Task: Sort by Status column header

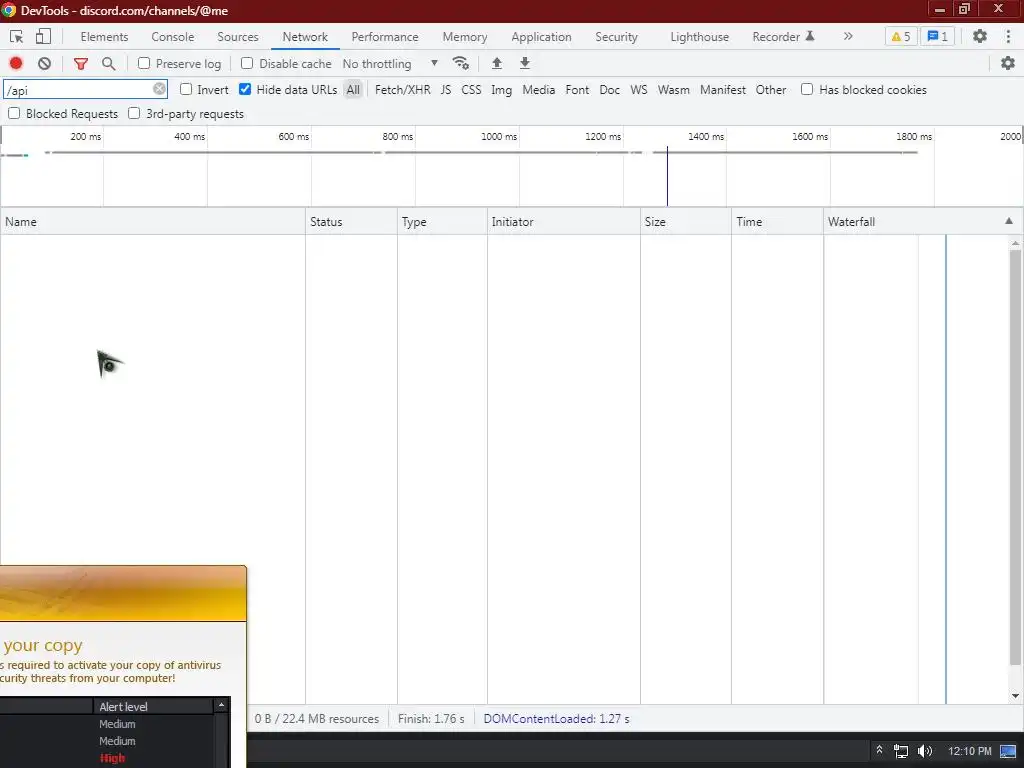Action: pos(351,221)
